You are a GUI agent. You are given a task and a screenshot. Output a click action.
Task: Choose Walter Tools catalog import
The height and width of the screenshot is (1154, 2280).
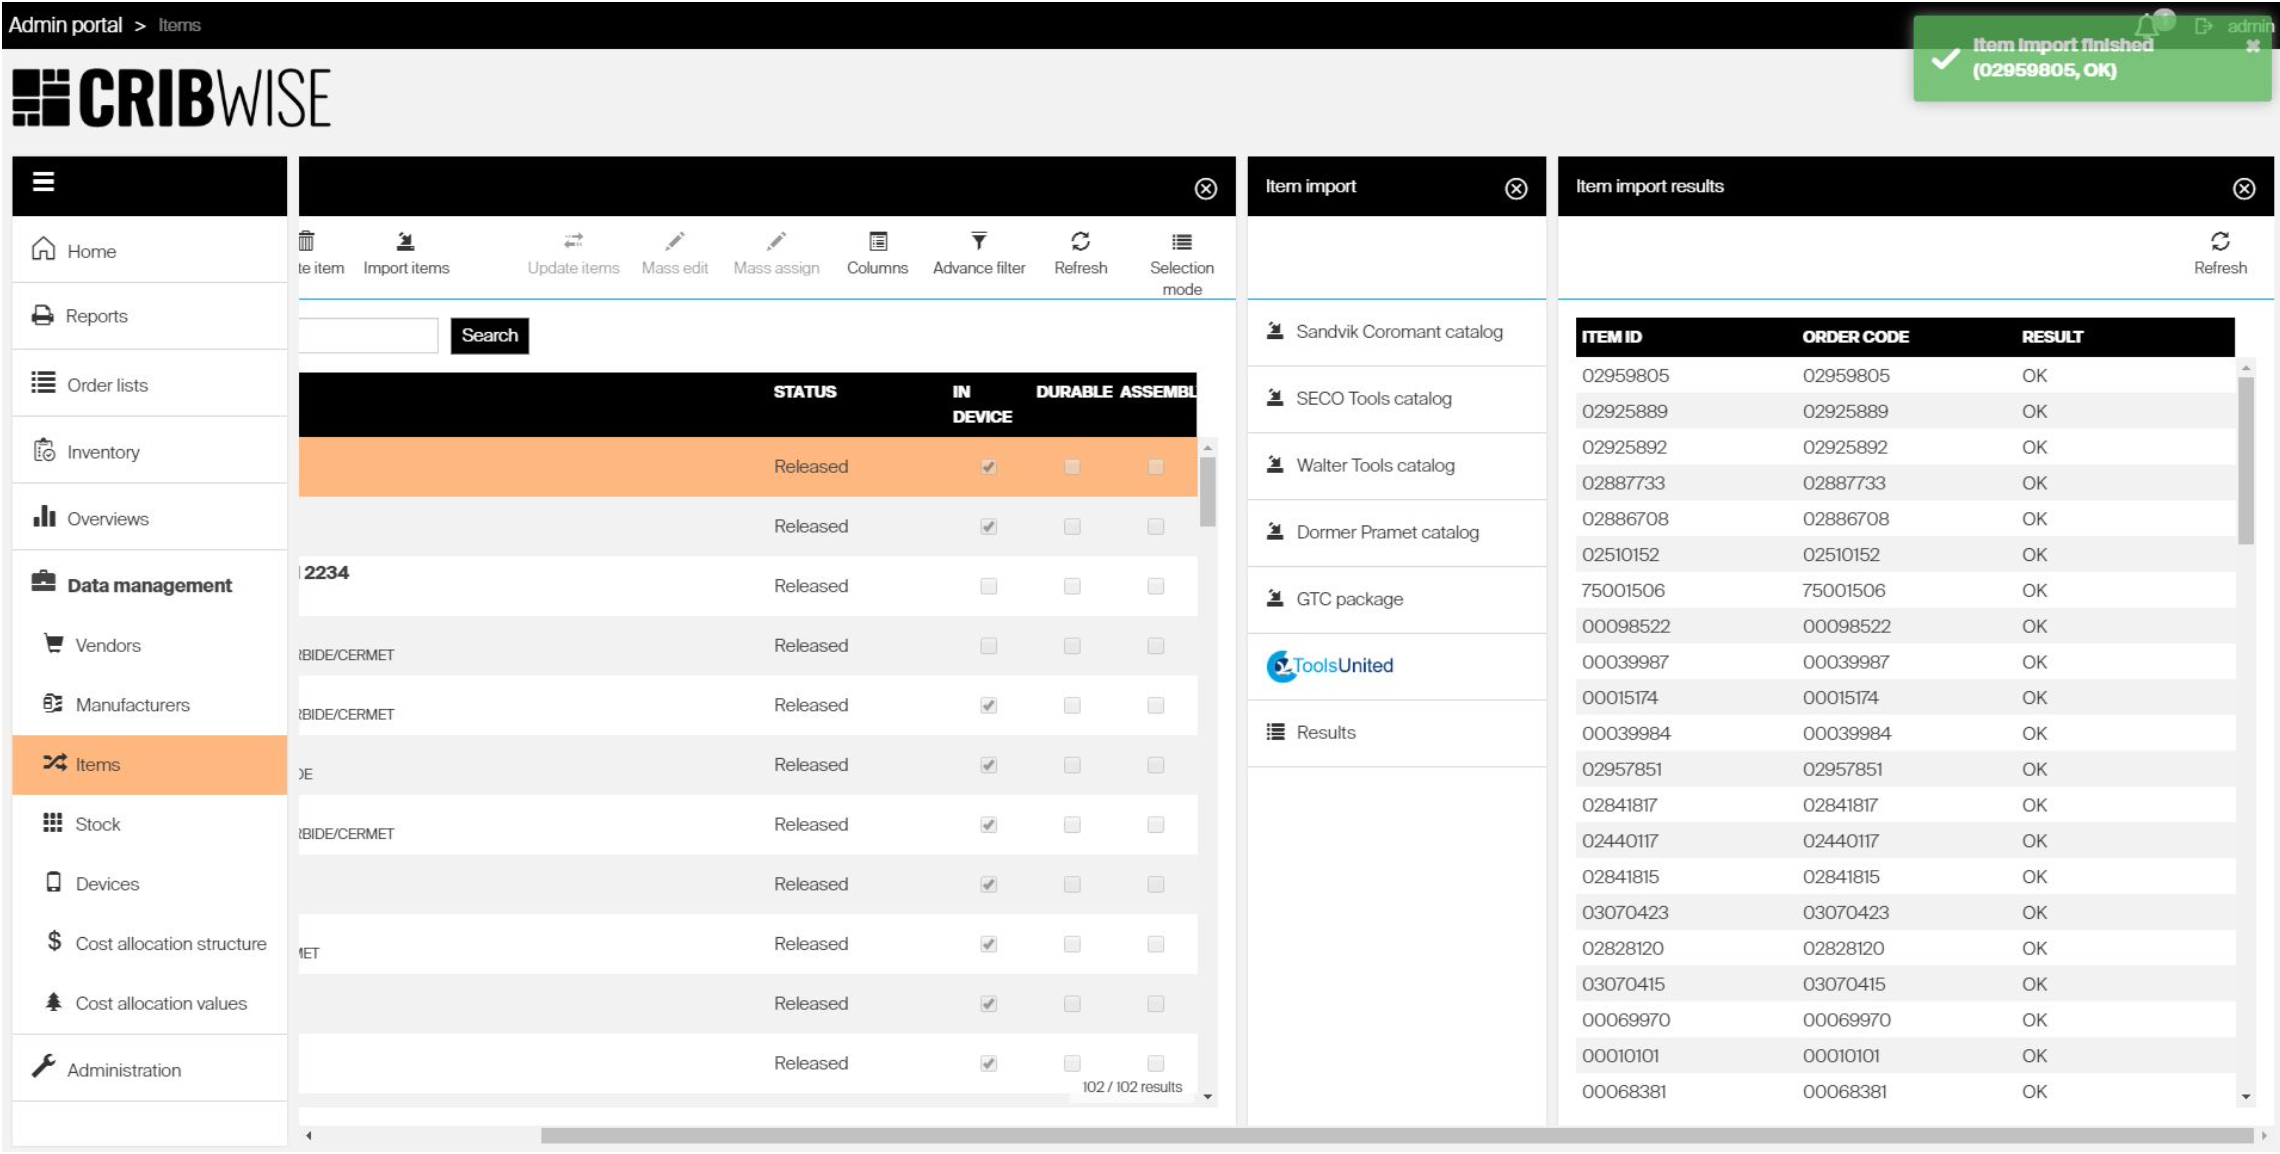click(1396, 466)
